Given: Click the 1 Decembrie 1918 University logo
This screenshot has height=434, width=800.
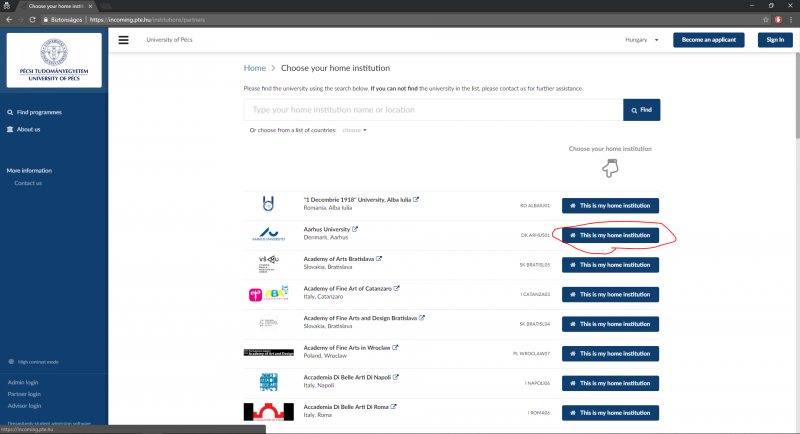Looking at the screenshot, I should click(x=268, y=204).
